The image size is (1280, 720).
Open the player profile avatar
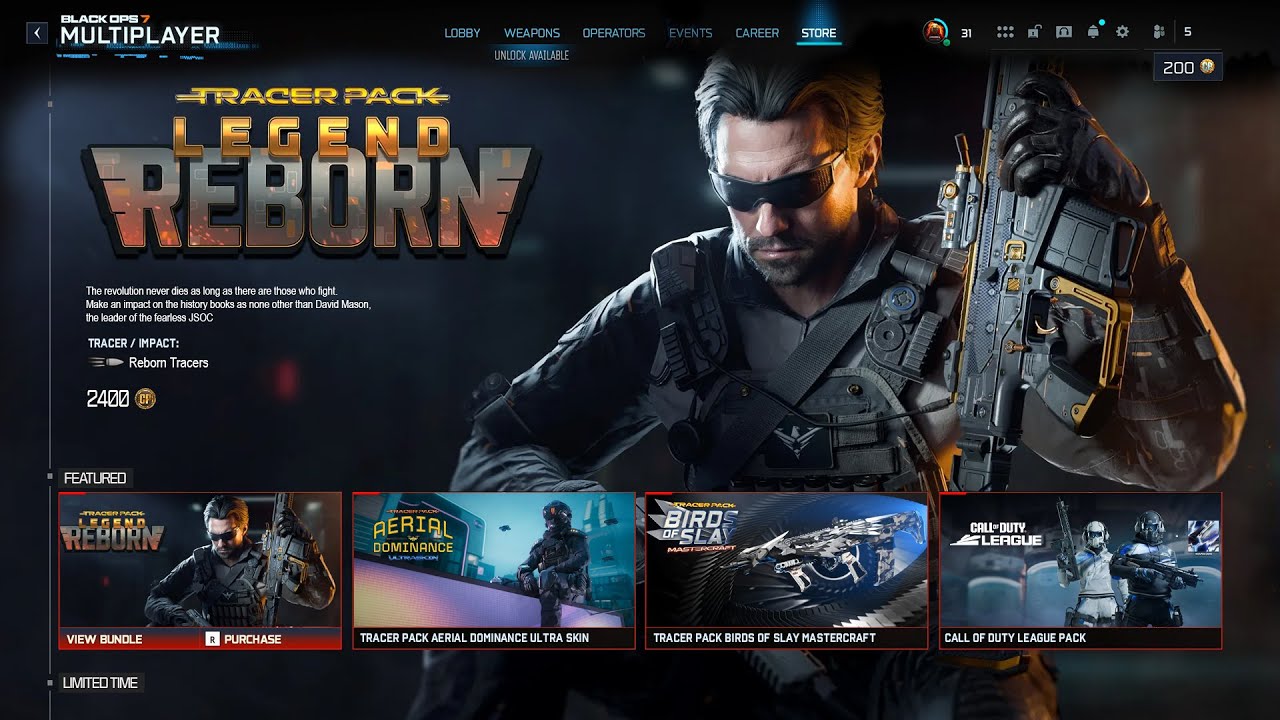[x=936, y=33]
